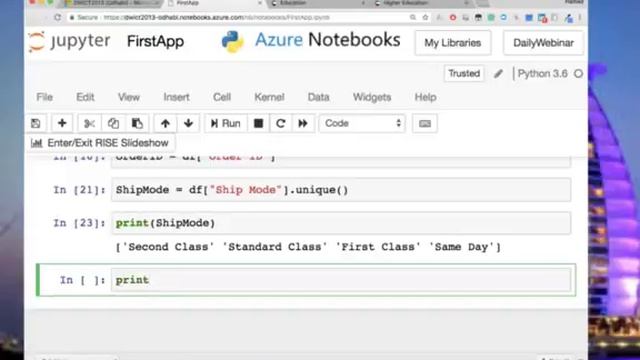The image size is (640, 360).
Task: Open the Insert menu
Action: pos(176,97)
